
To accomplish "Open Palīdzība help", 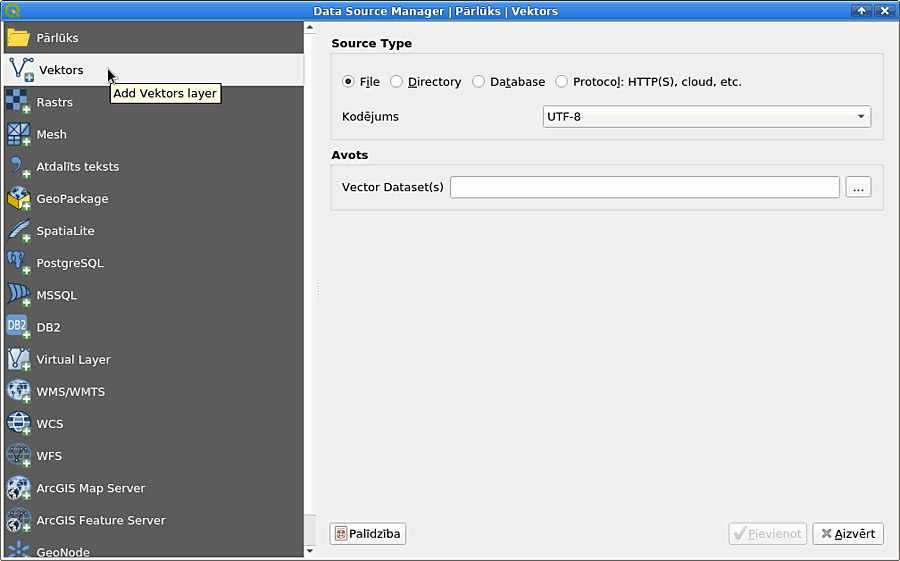I will coord(367,533).
